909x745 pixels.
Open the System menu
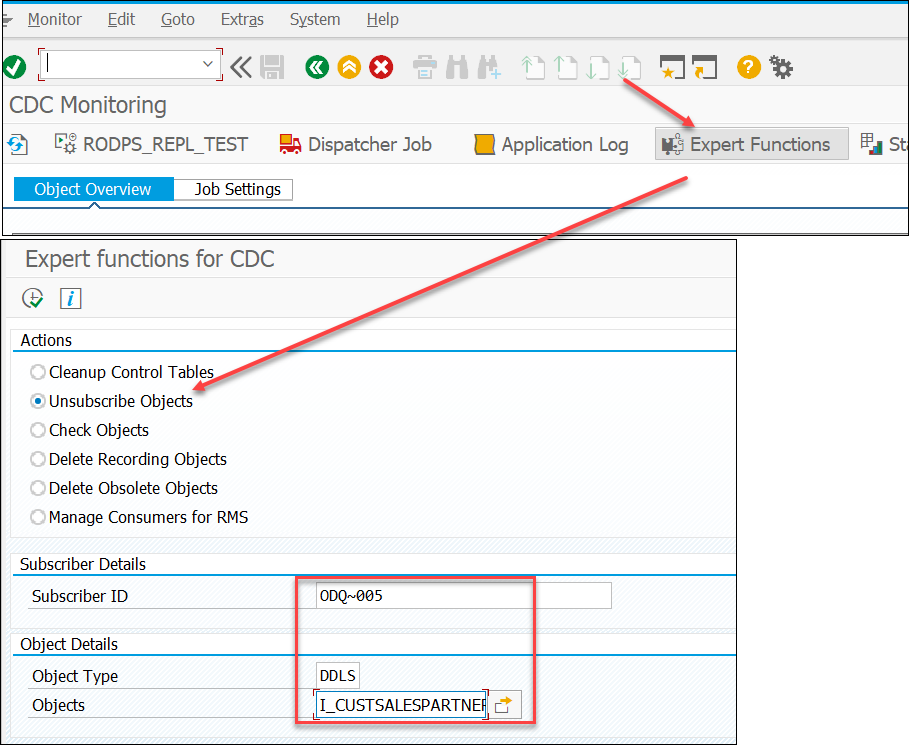(x=315, y=19)
